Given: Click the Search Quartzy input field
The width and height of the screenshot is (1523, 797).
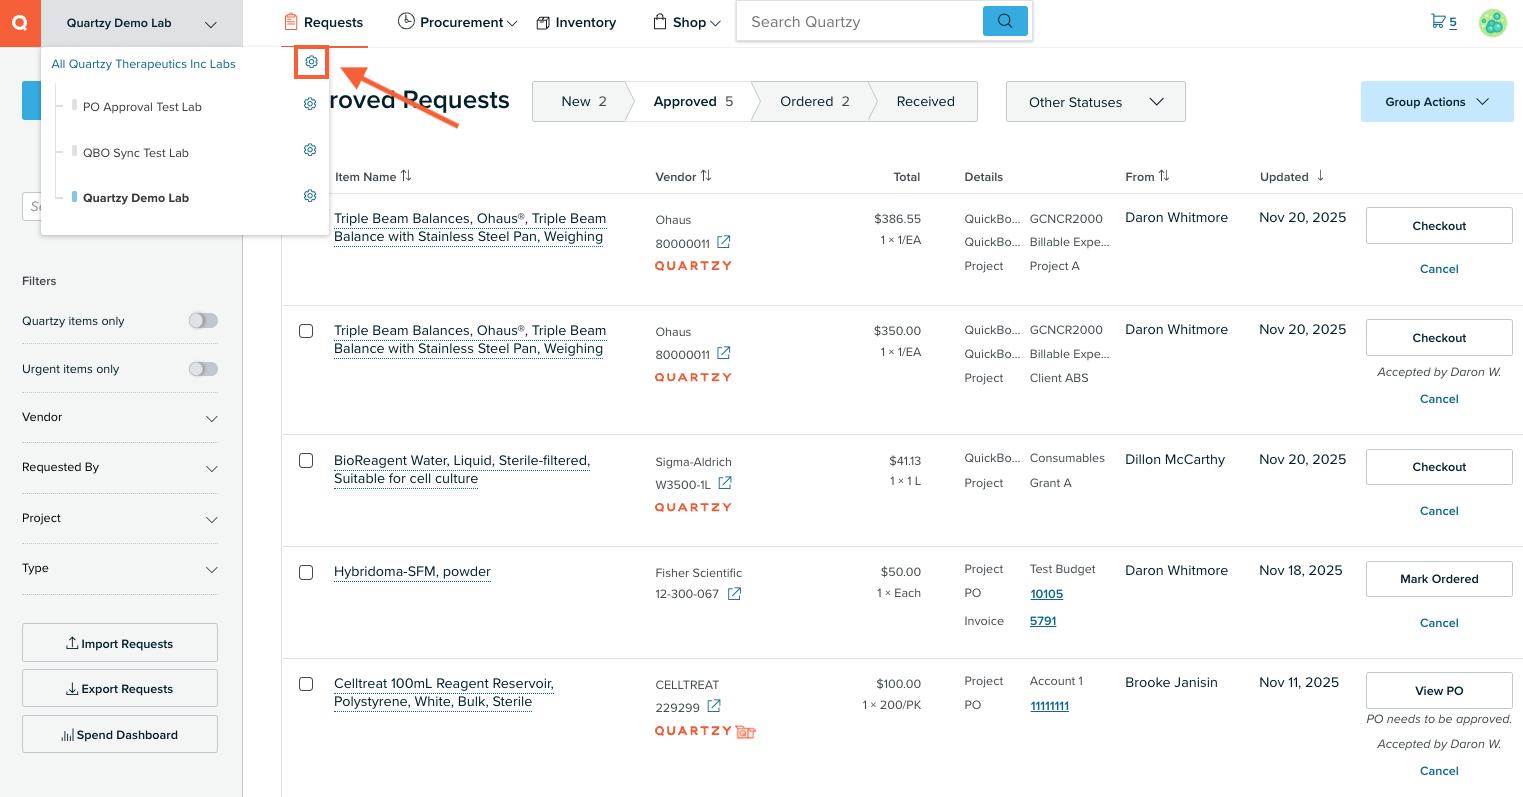Looking at the screenshot, I should click(x=860, y=21).
